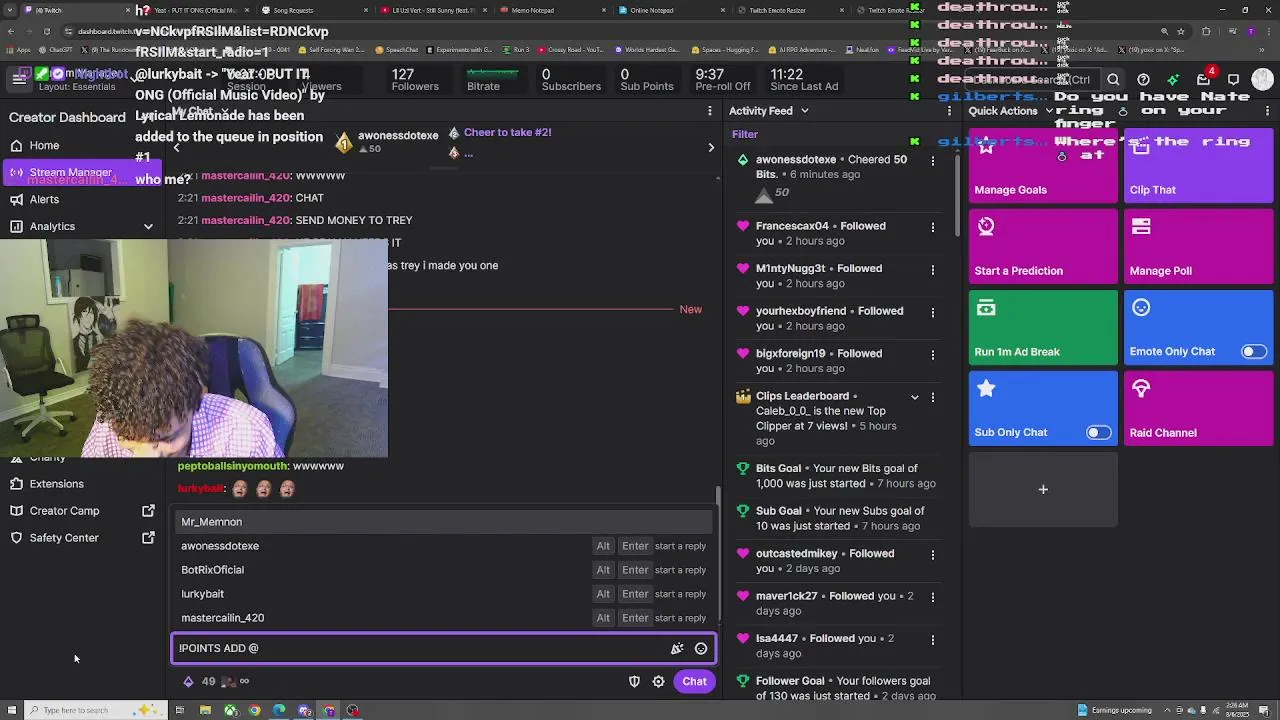Expand the Clips Leaderboard activity entry
The height and width of the screenshot is (720, 1280).
[914, 397]
